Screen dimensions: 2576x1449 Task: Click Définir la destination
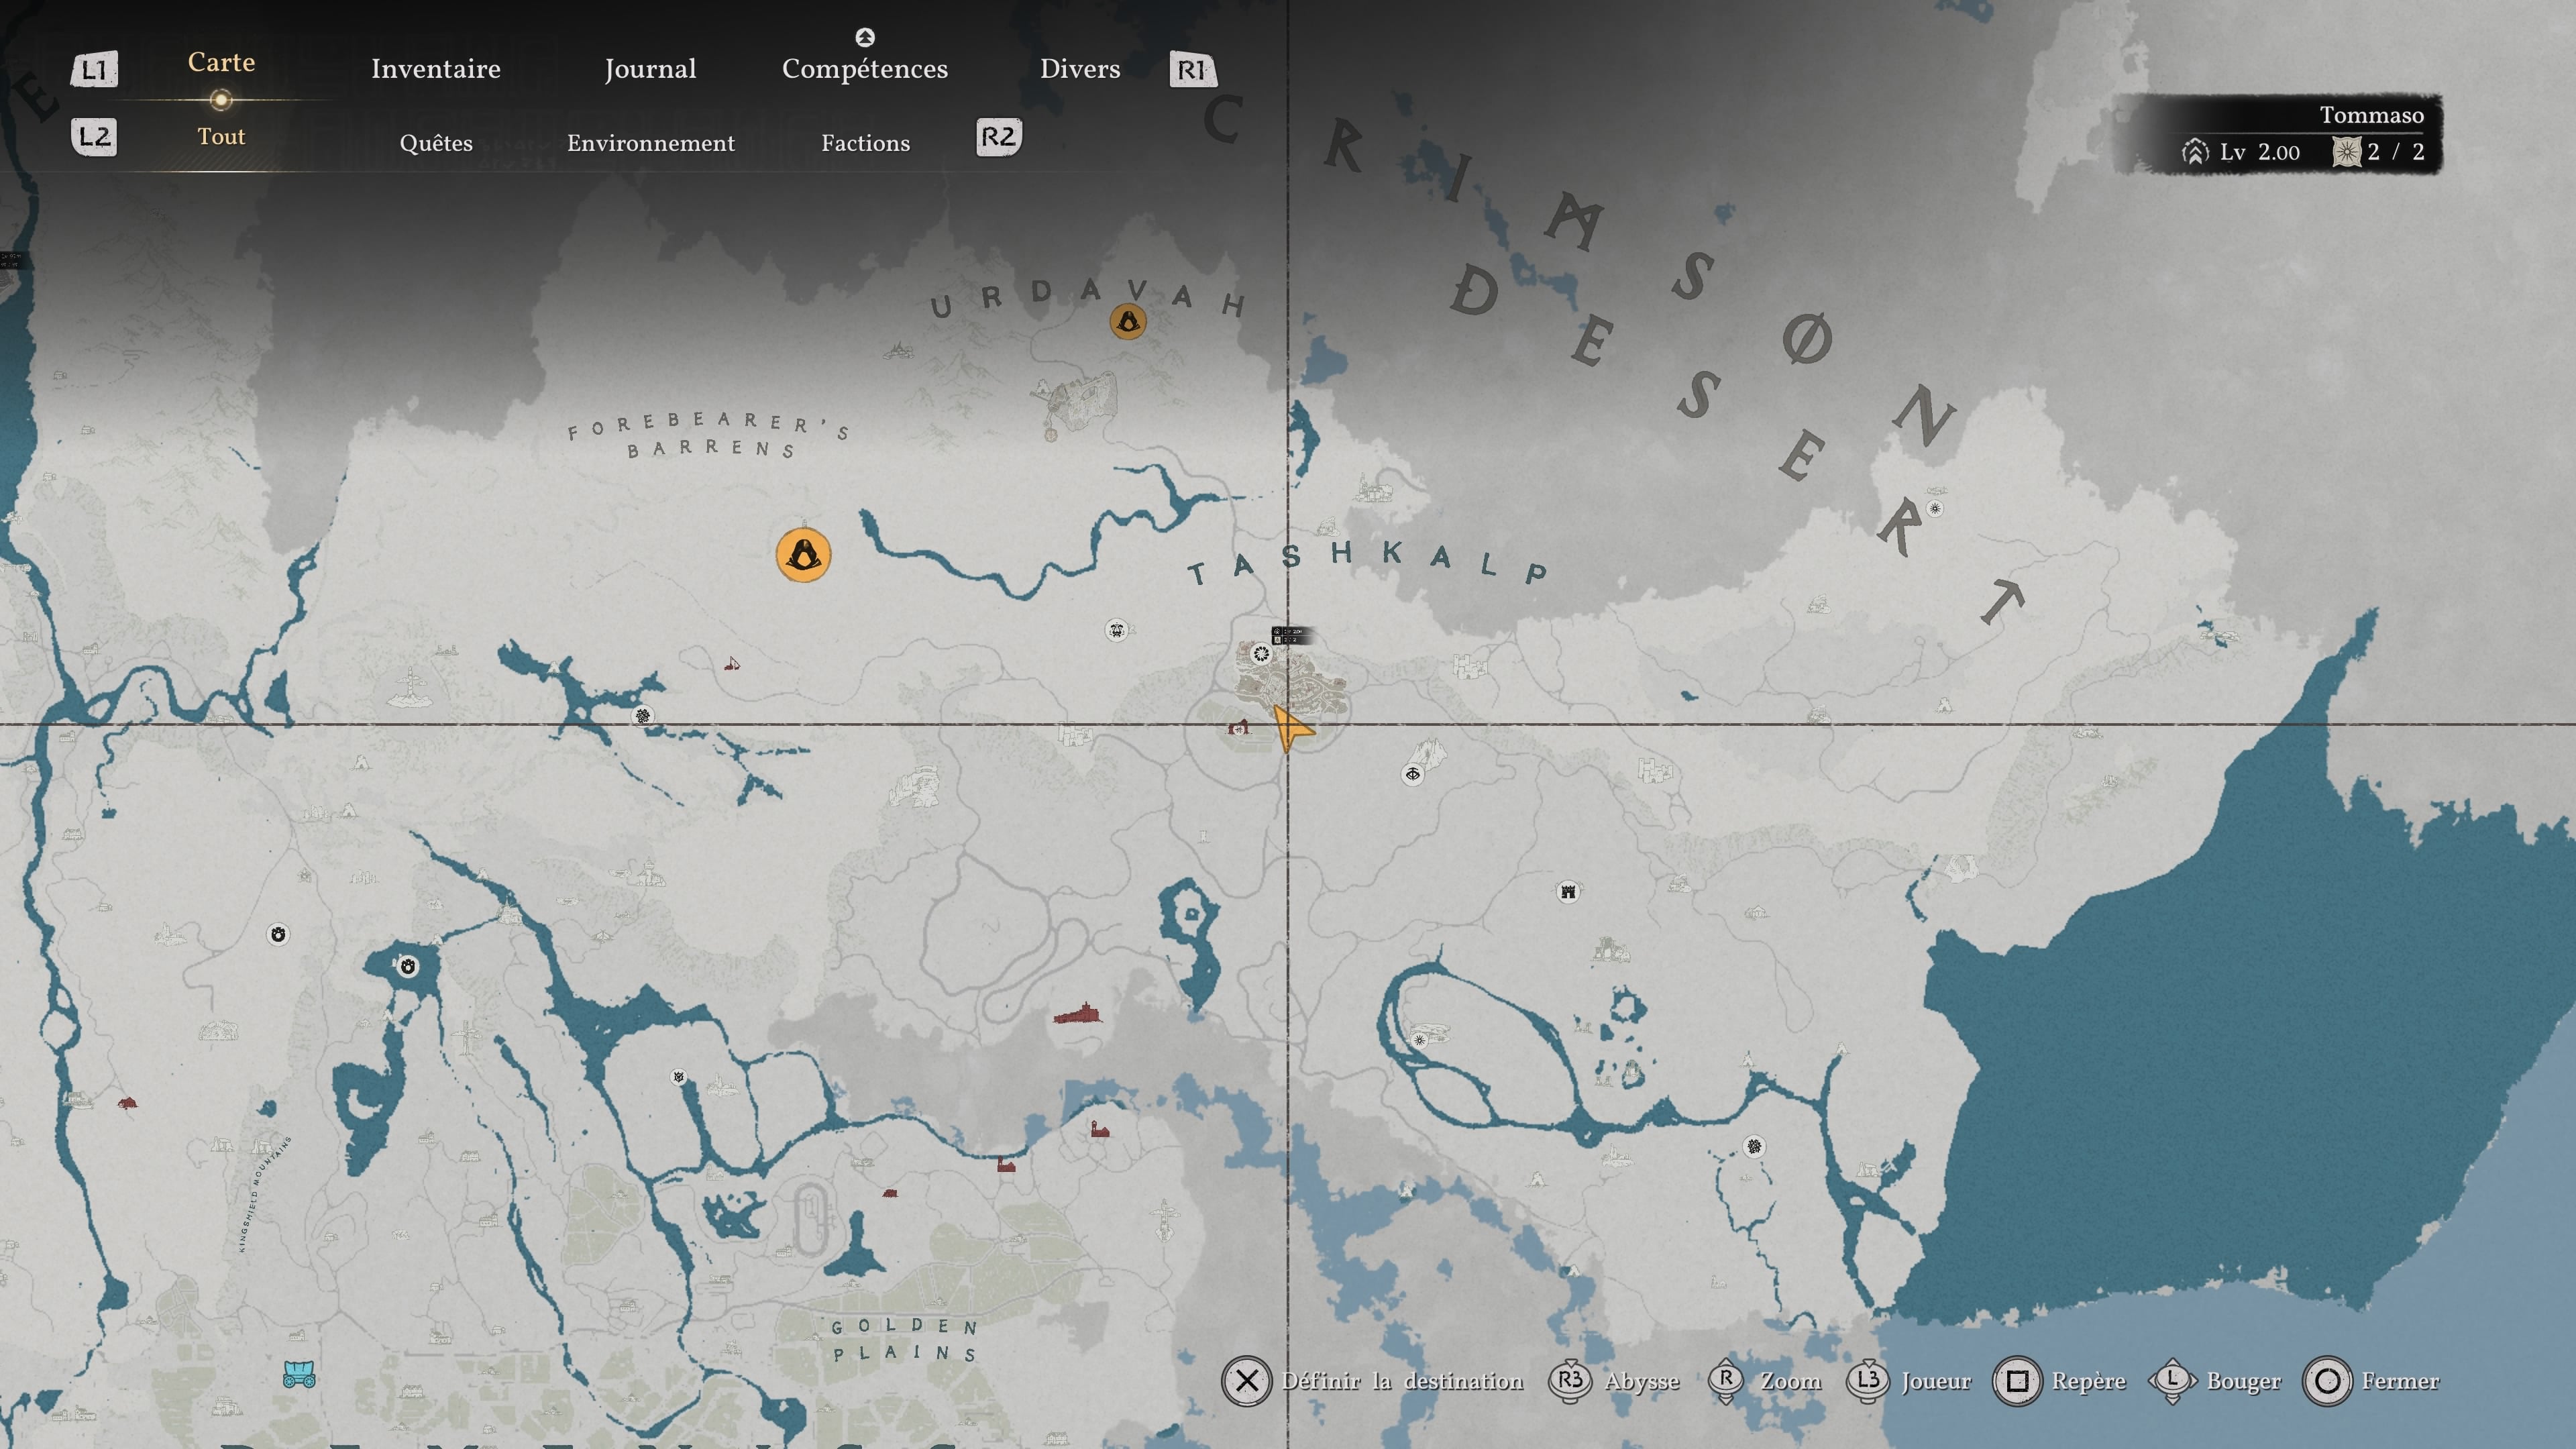point(1373,1381)
